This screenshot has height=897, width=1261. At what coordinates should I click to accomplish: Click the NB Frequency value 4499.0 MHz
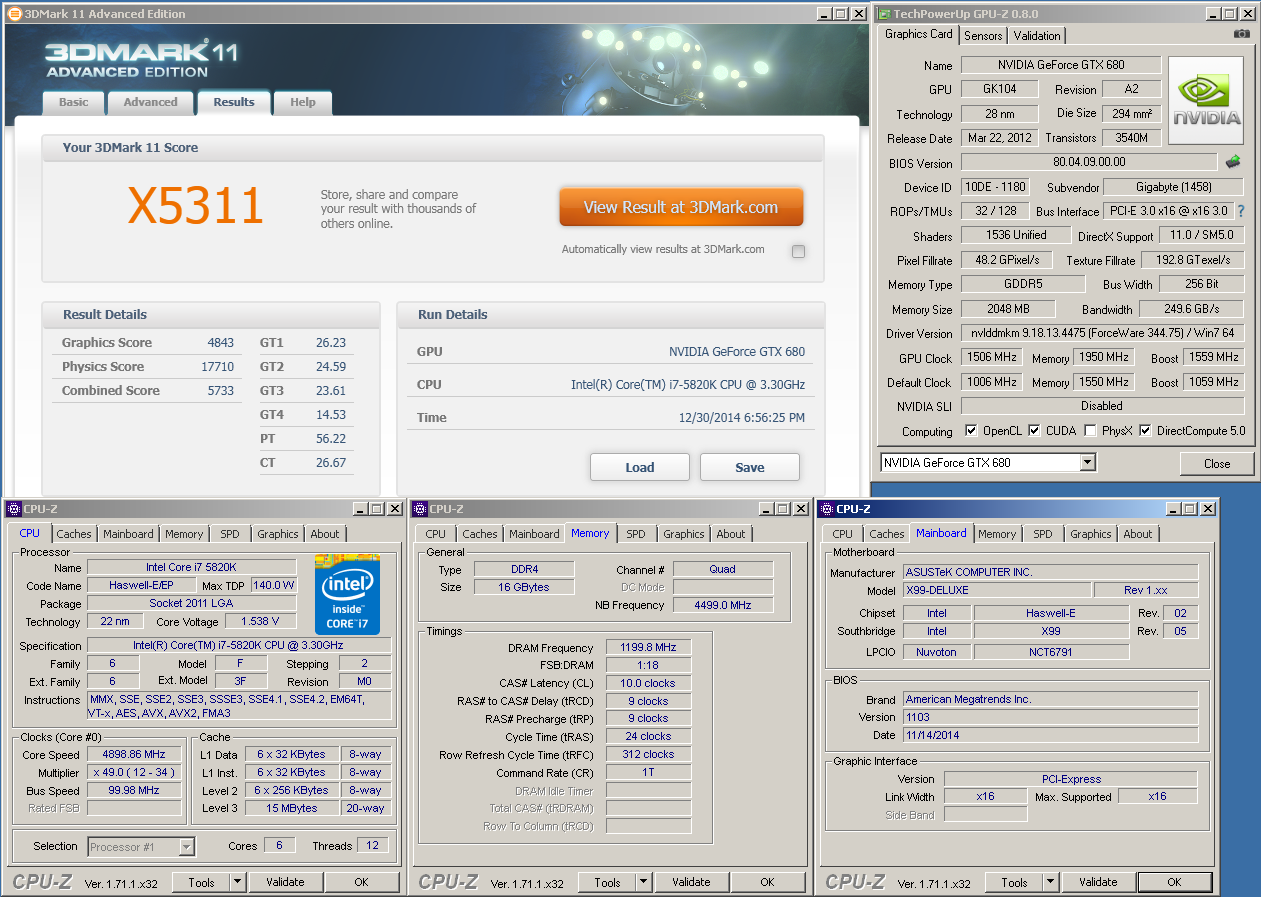pyautogui.click(x=722, y=605)
